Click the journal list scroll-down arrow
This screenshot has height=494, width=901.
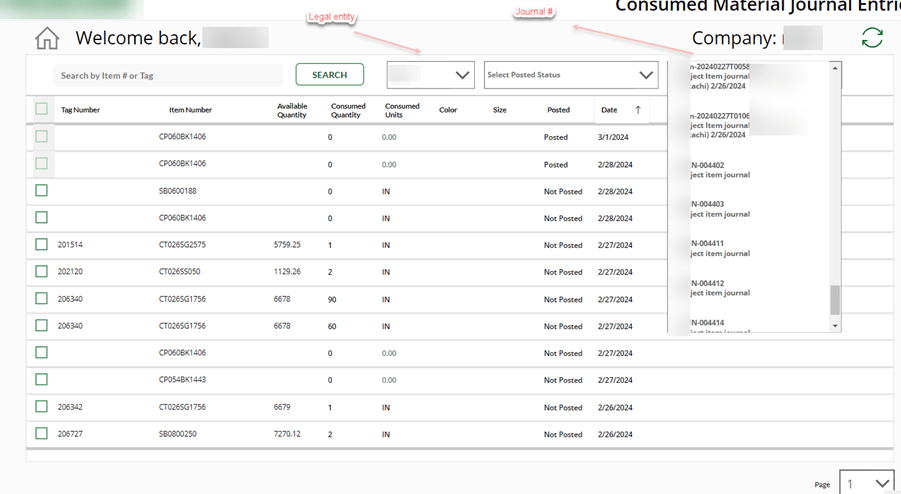click(x=835, y=325)
